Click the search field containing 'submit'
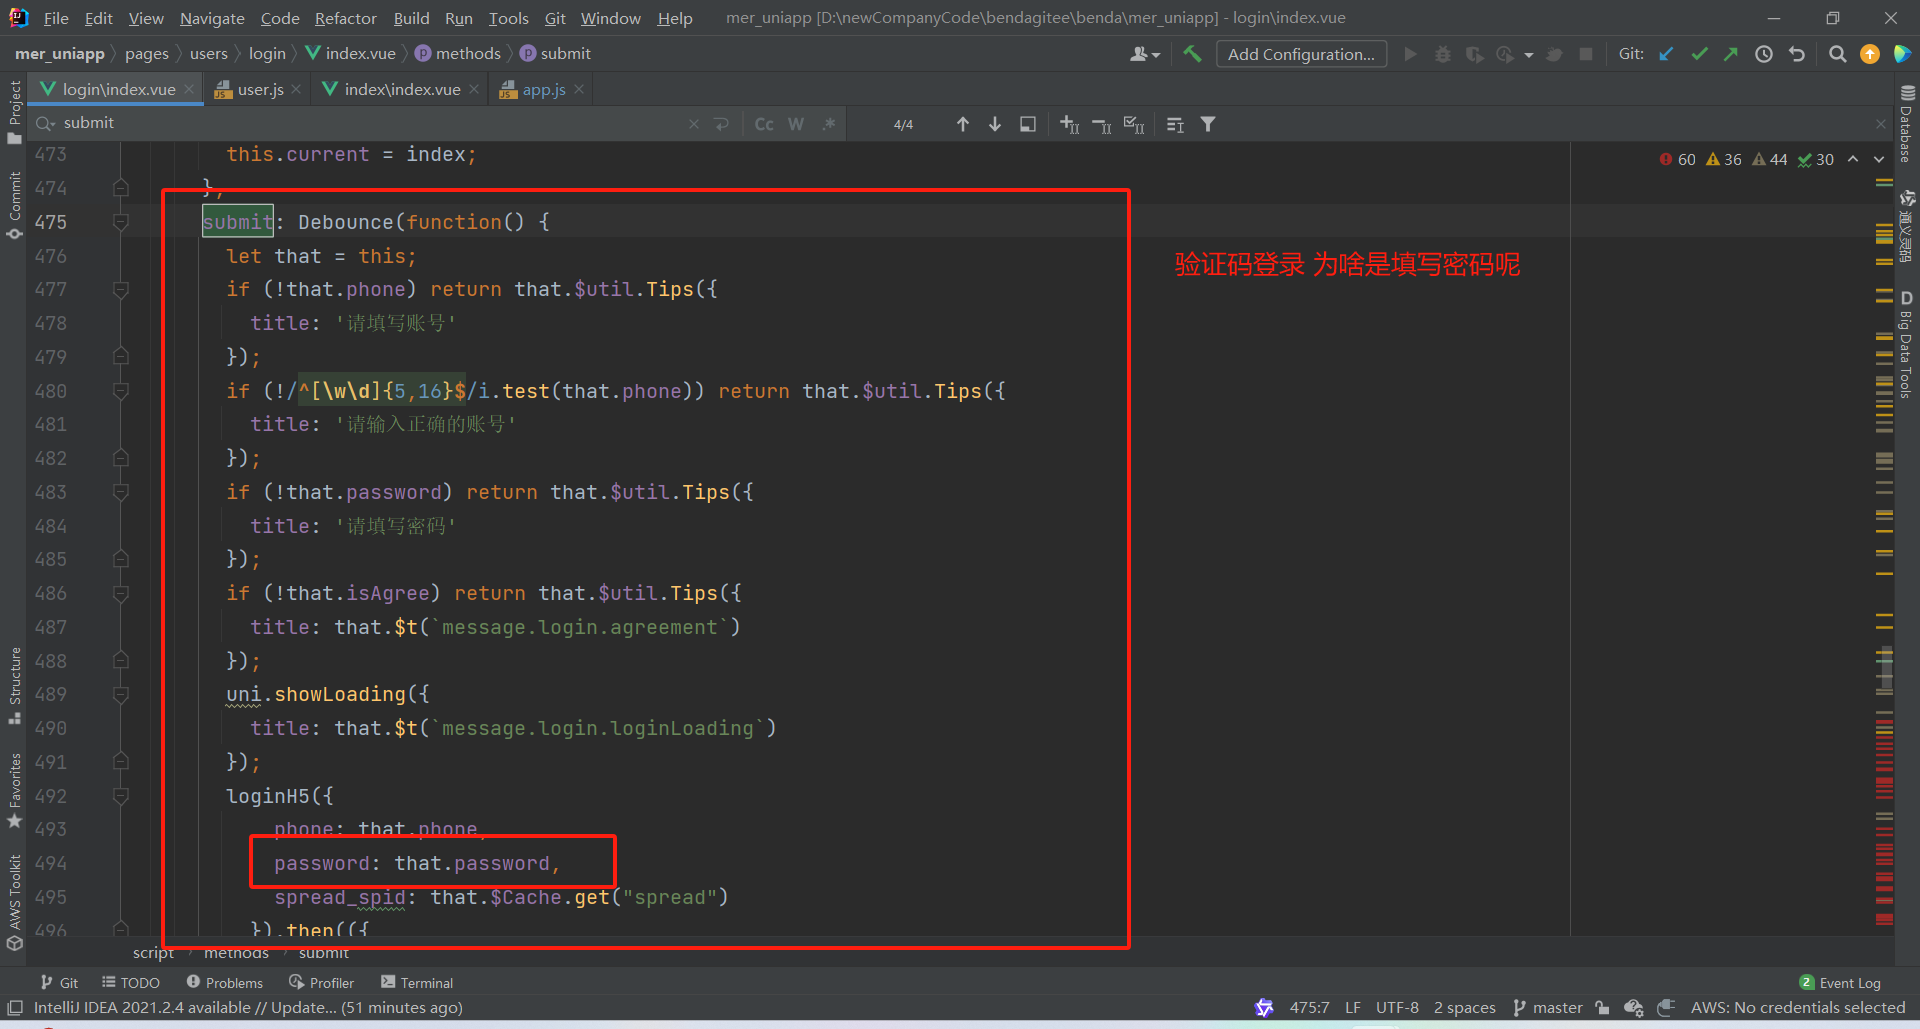 (x=370, y=123)
